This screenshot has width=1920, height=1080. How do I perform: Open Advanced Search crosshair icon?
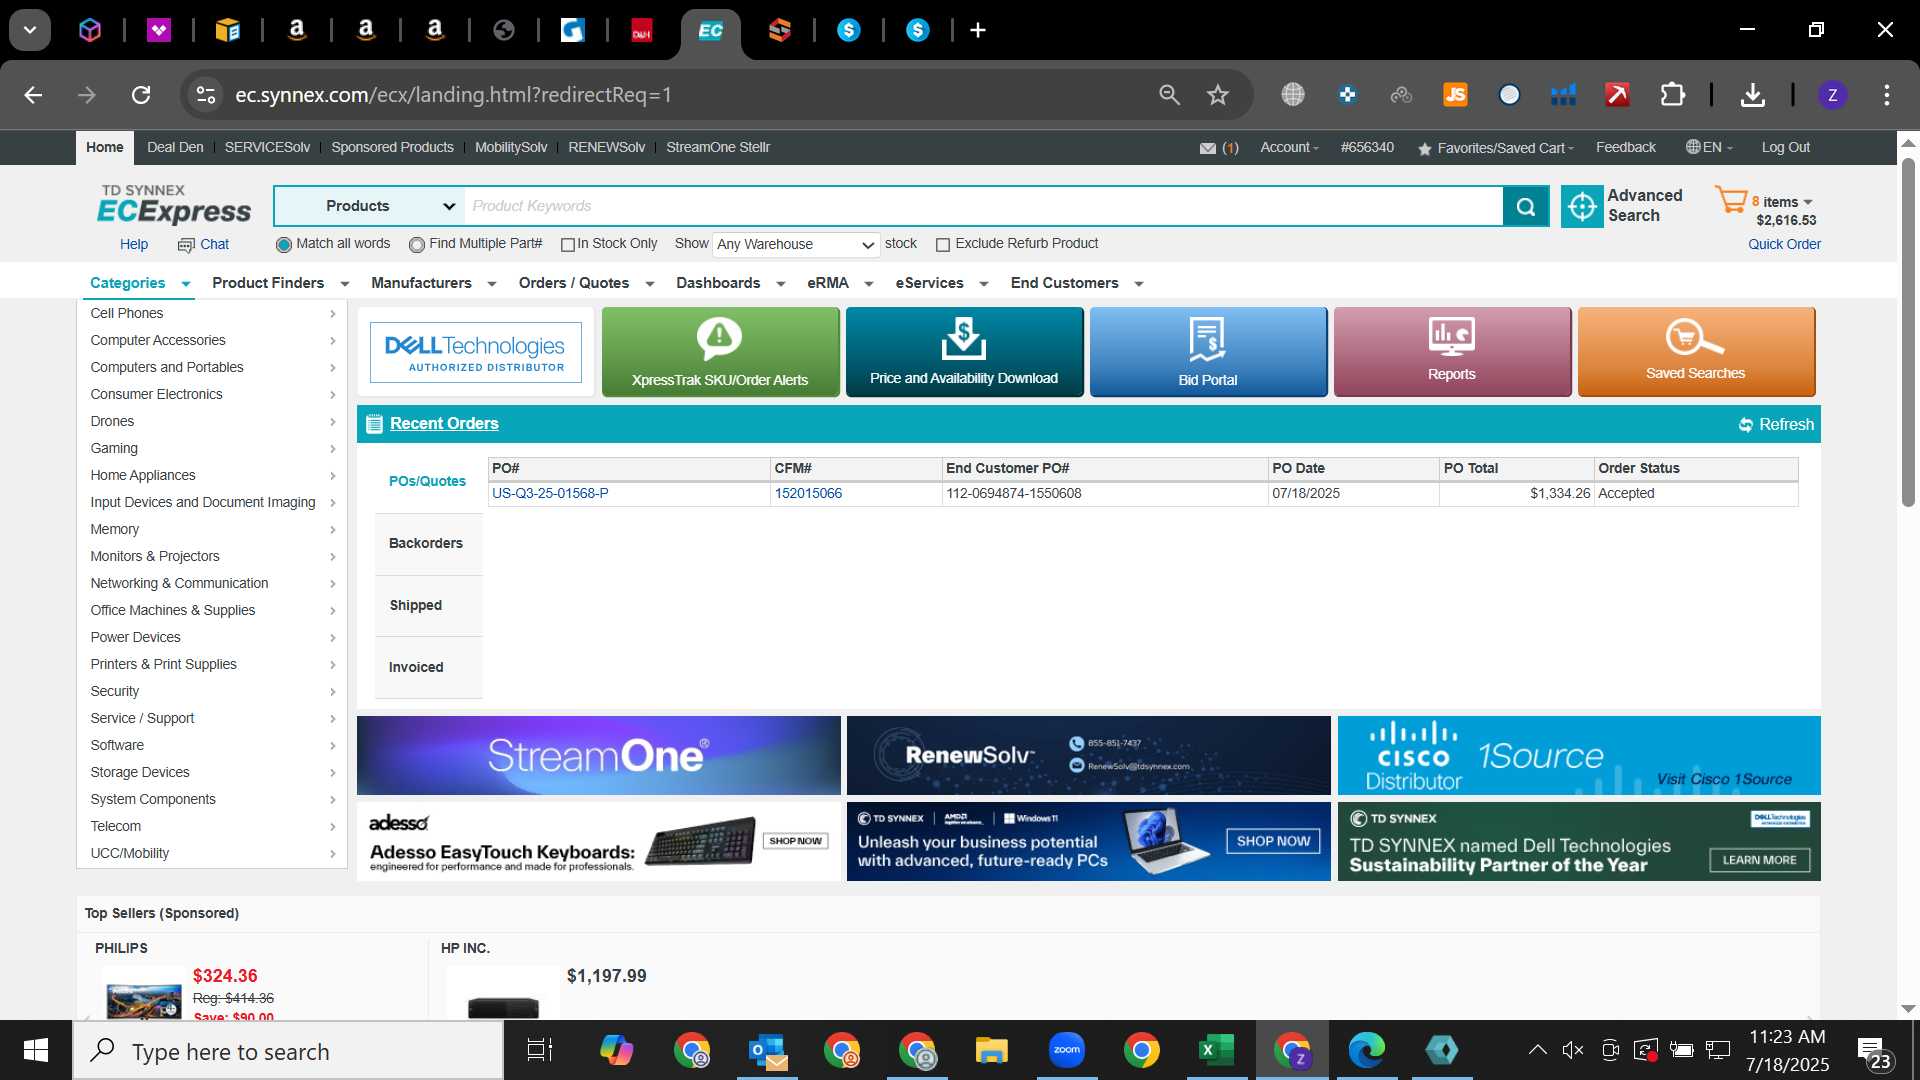point(1582,206)
